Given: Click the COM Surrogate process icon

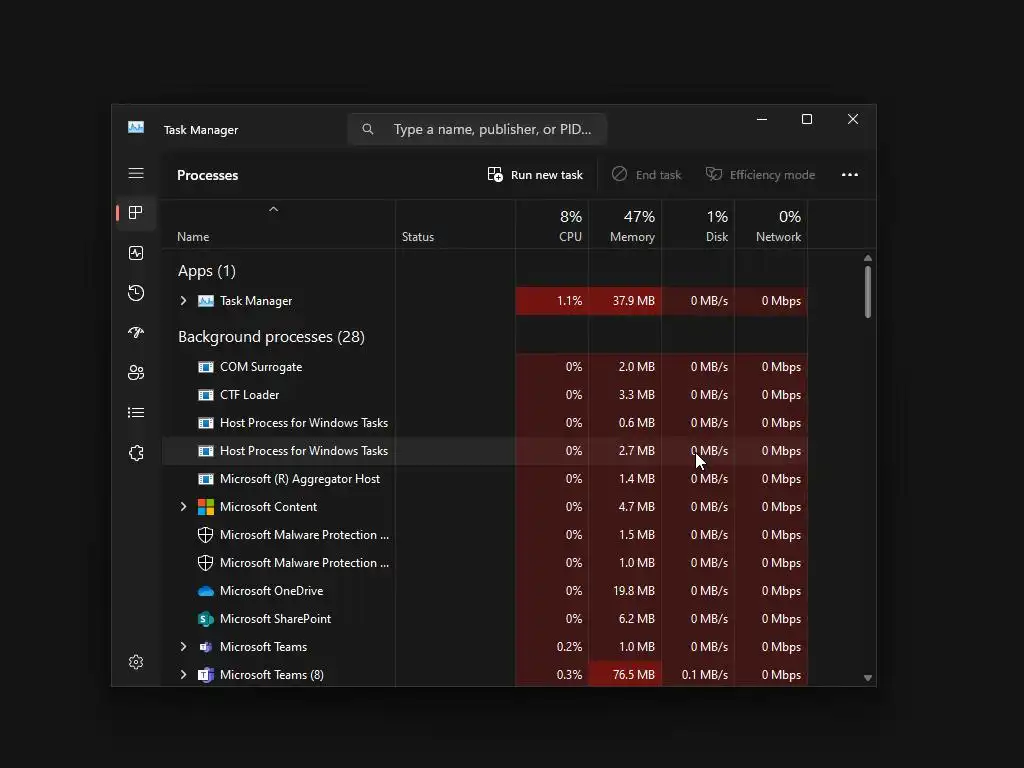Looking at the screenshot, I should (206, 367).
